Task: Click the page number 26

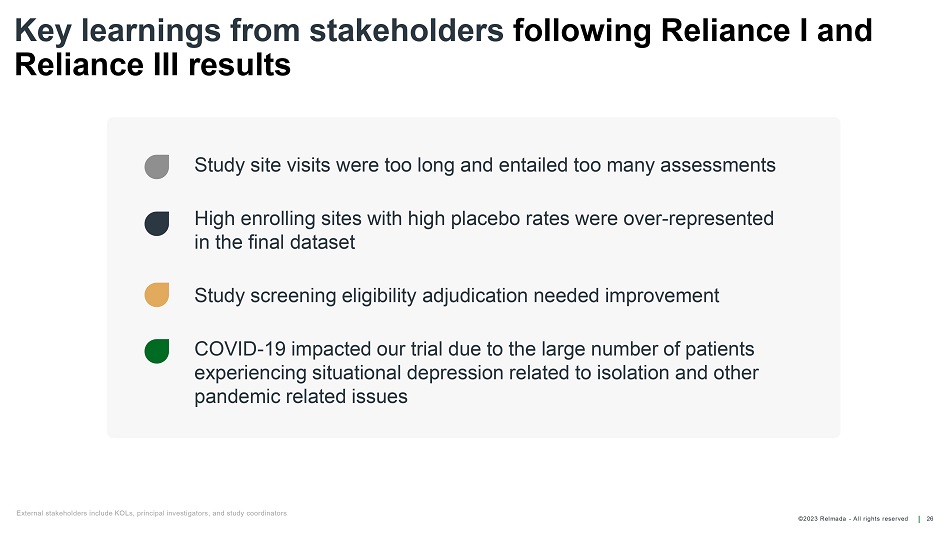Action: (930, 518)
